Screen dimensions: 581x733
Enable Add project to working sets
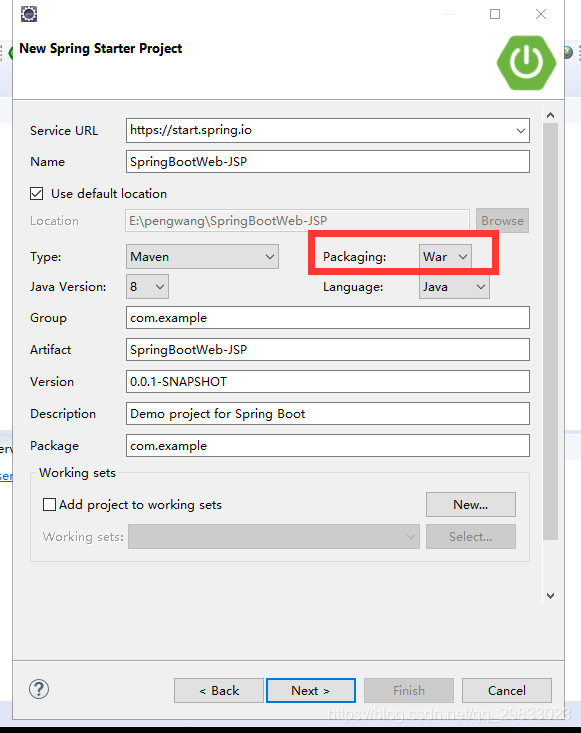[x=49, y=504]
